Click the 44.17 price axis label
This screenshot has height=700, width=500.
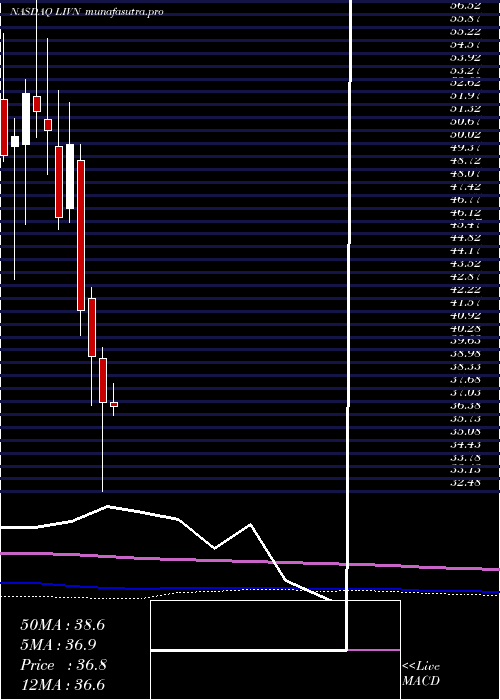[466, 251]
